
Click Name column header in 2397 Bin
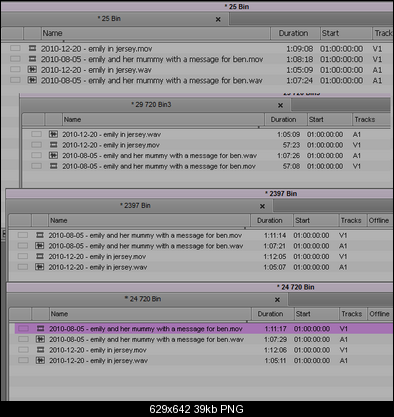pos(149,220)
